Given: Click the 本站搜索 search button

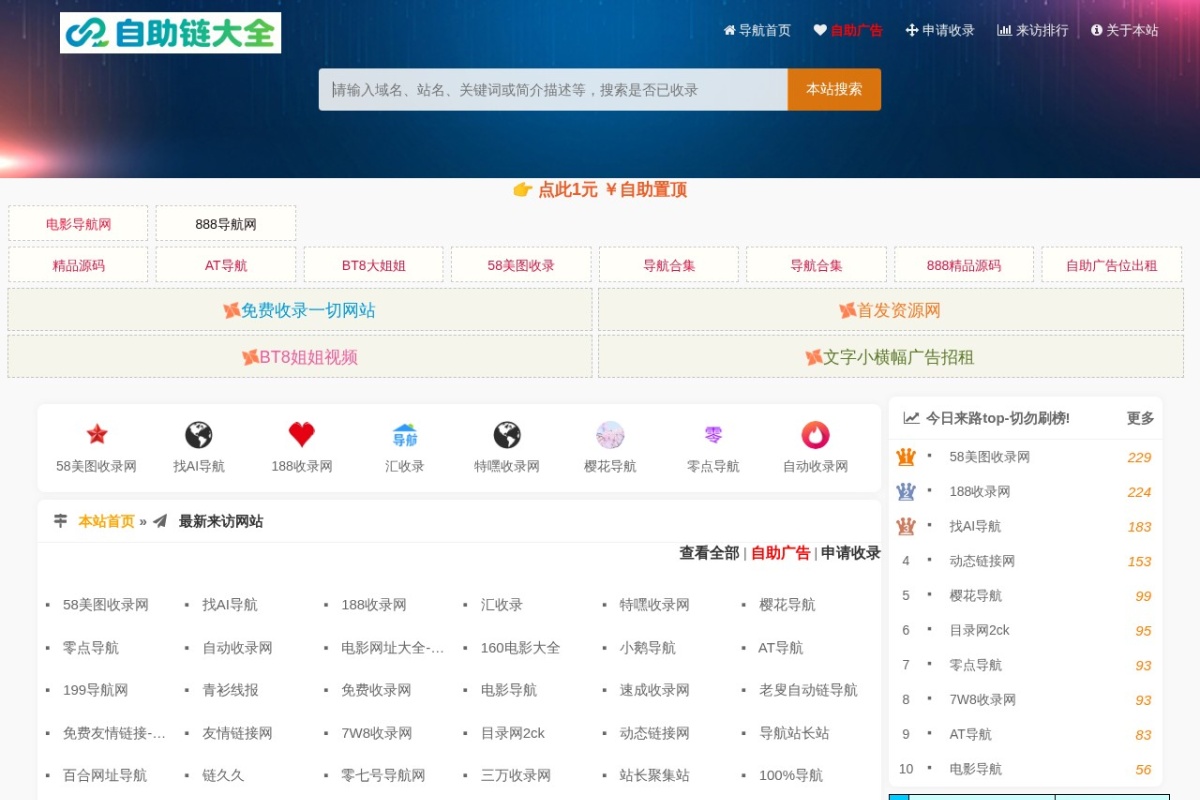Looking at the screenshot, I should pos(834,89).
